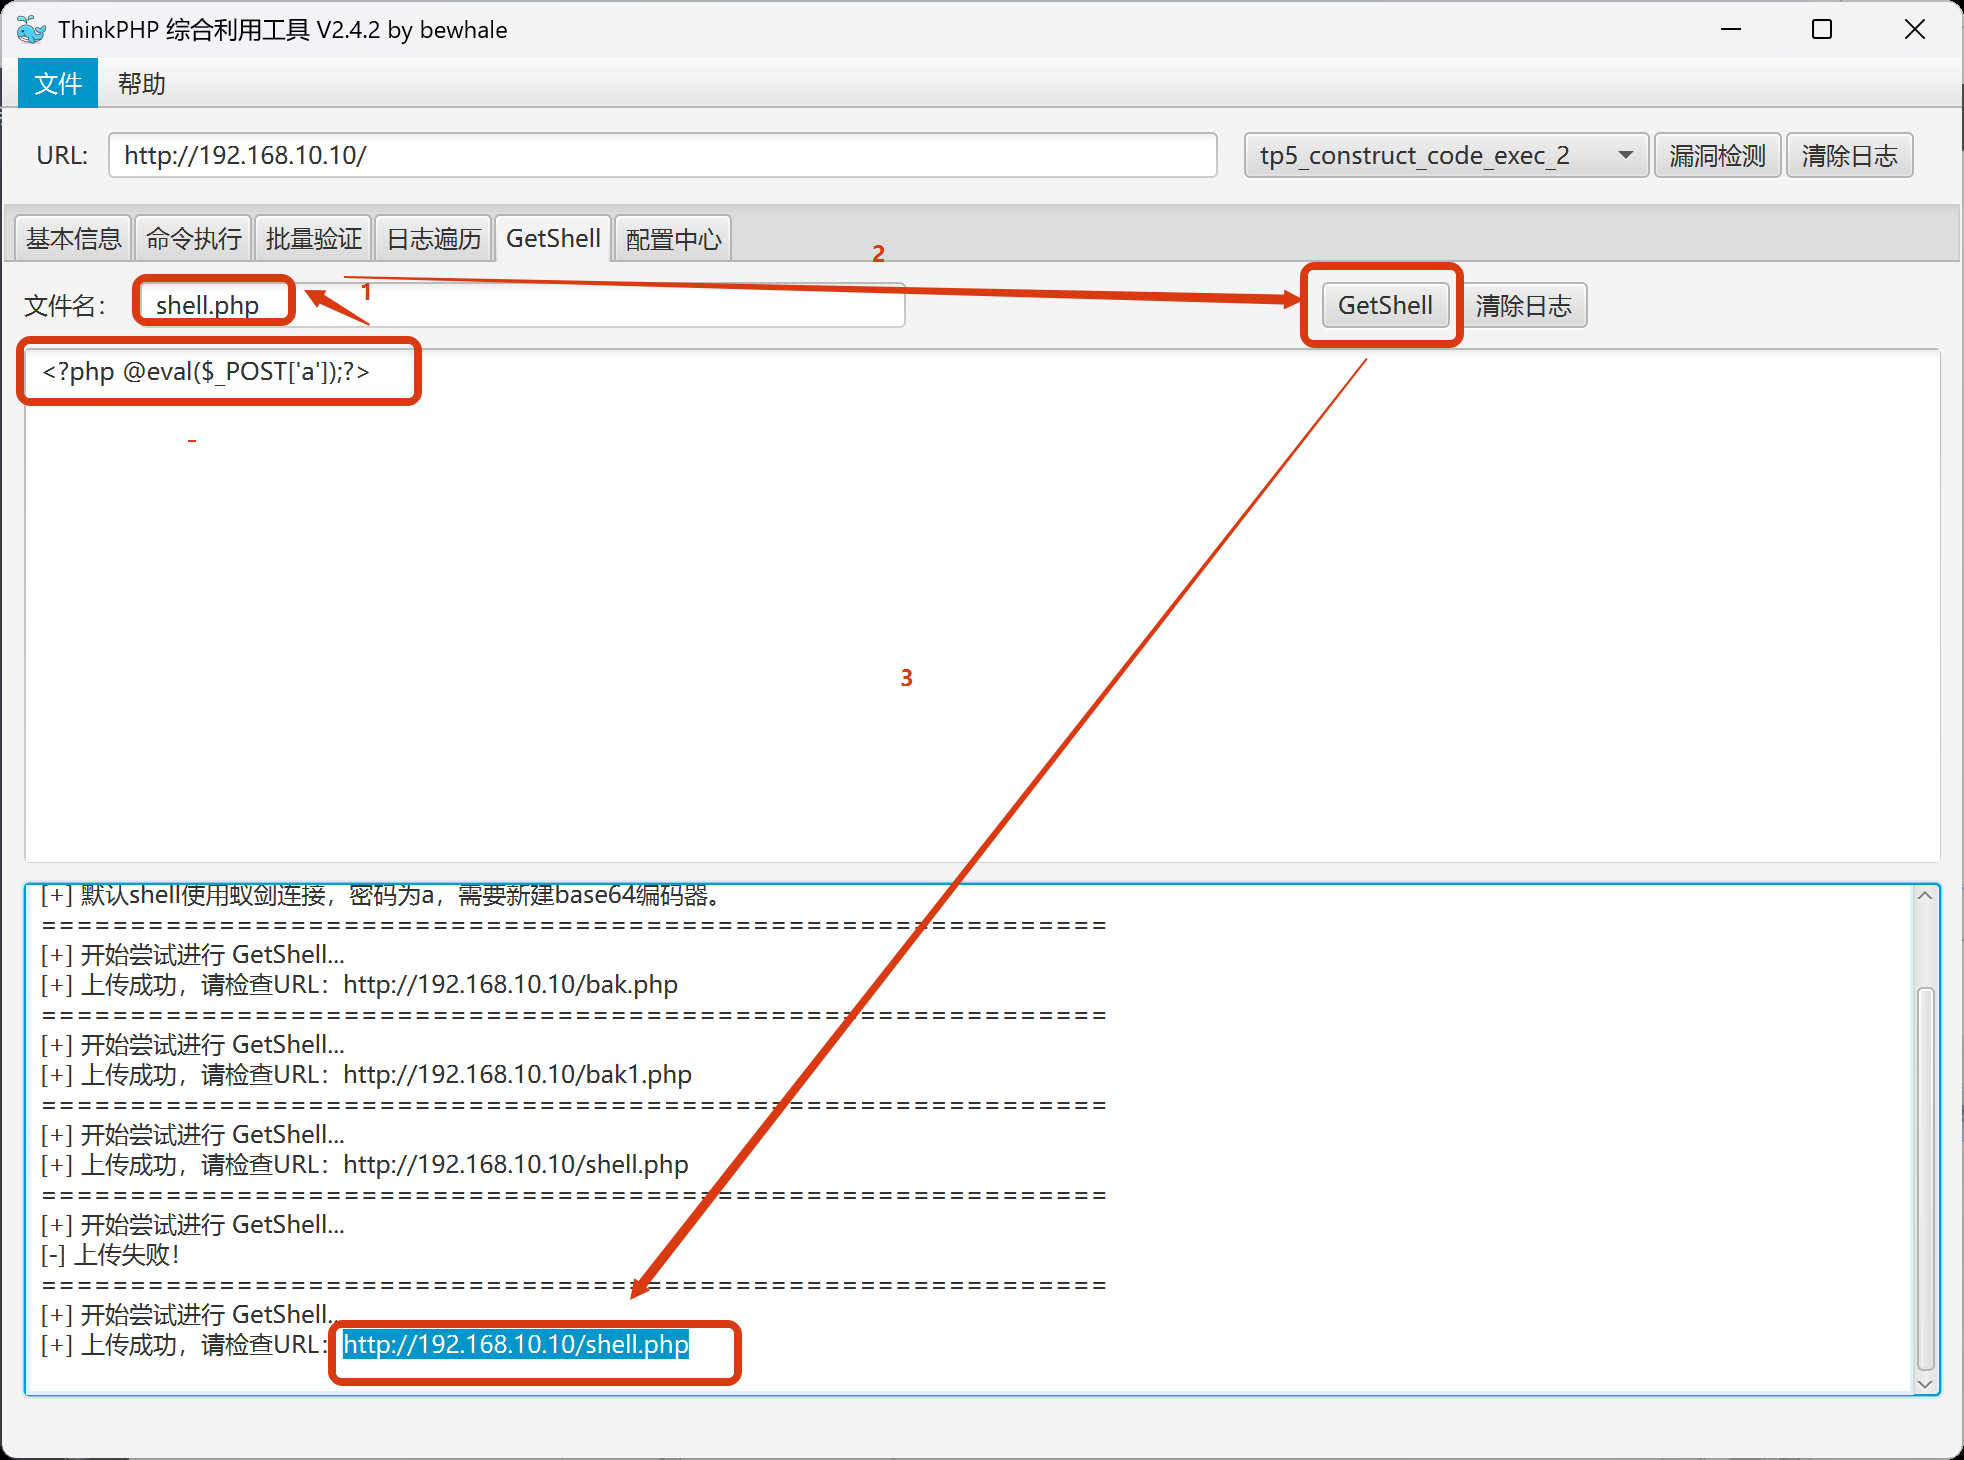Click the log scrollbar up arrow
The width and height of the screenshot is (1964, 1460).
[x=1924, y=896]
